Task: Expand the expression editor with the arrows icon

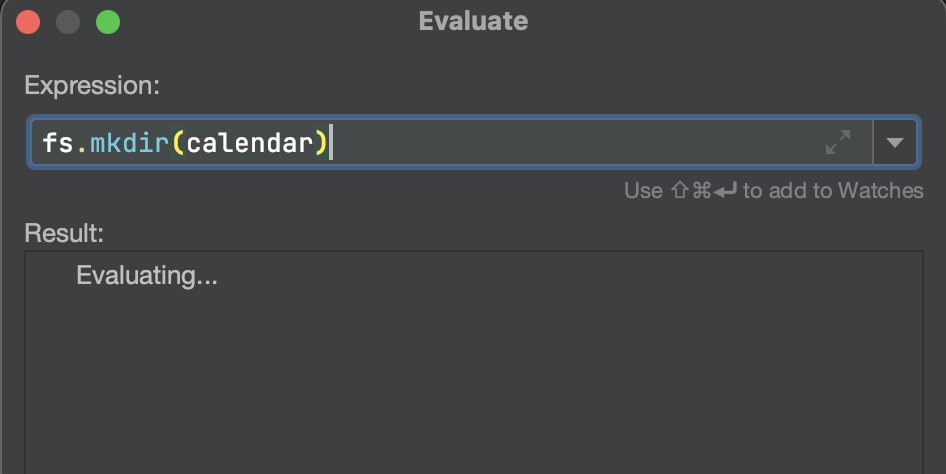Action: (x=837, y=142)
